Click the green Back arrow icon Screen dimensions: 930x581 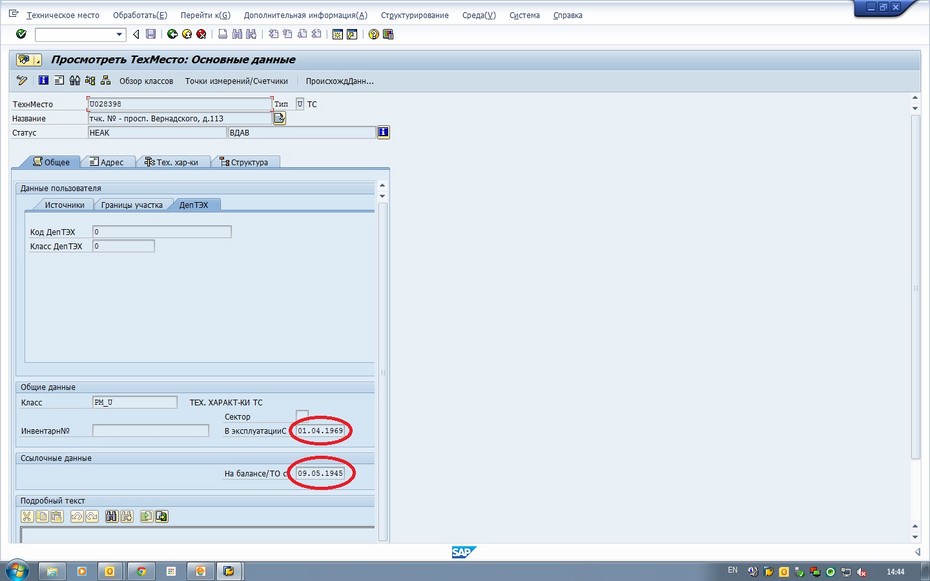tap(172, 34)
